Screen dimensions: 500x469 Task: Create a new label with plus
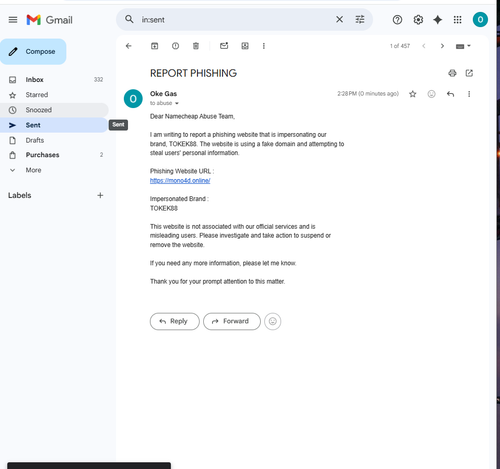click(x=100, y=195)
